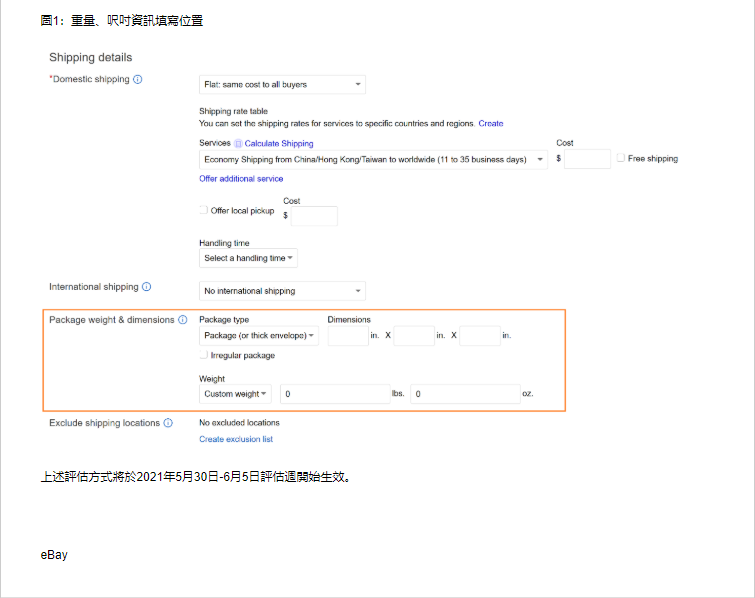Open the No international shipping dropdown
This screenshot has height=598, width=755.
pos(282,291)
